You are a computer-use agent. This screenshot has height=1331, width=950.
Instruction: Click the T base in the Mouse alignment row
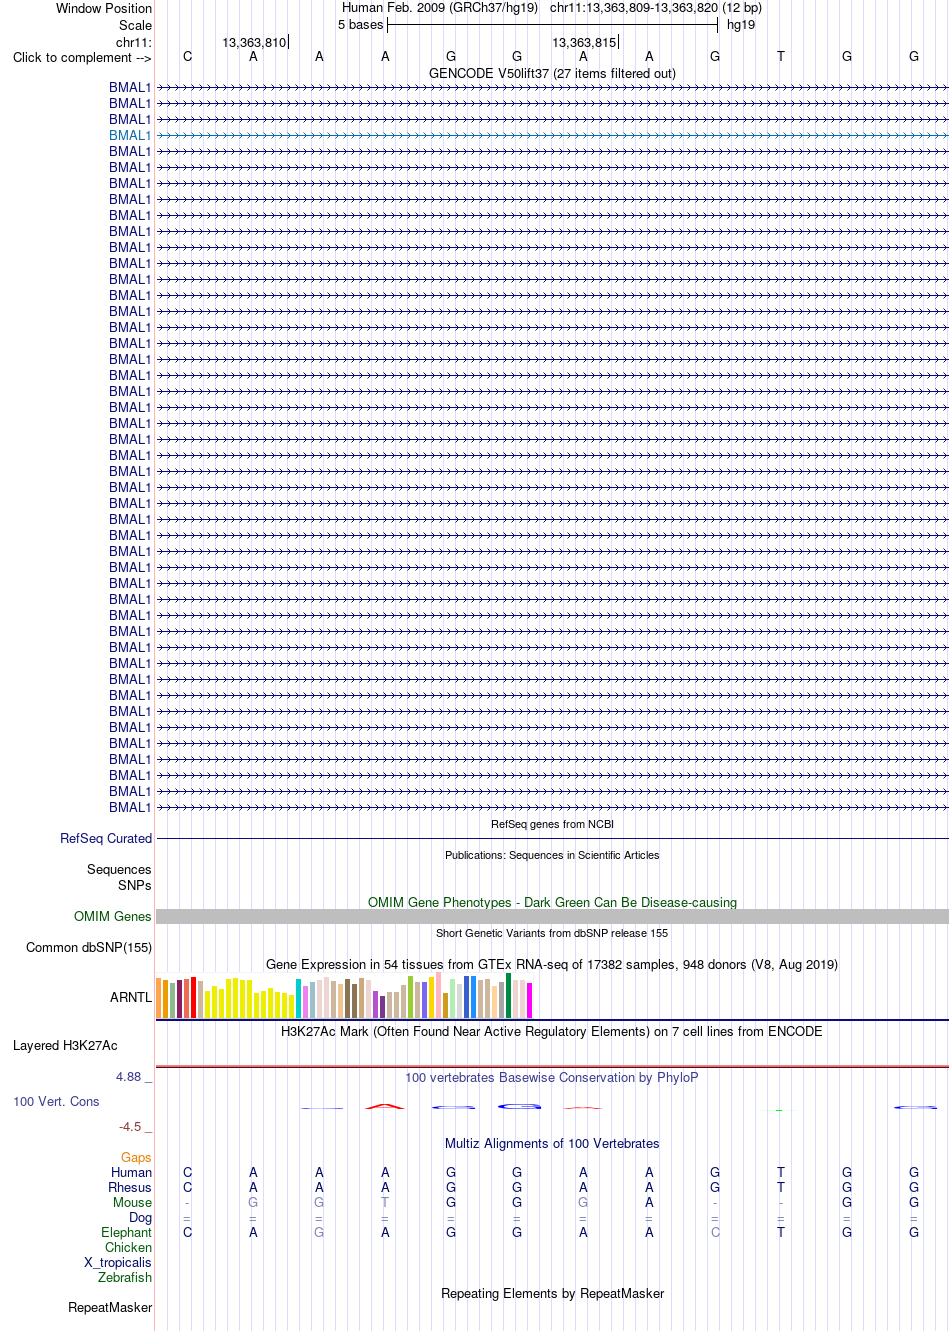(x=385, y=1202)
